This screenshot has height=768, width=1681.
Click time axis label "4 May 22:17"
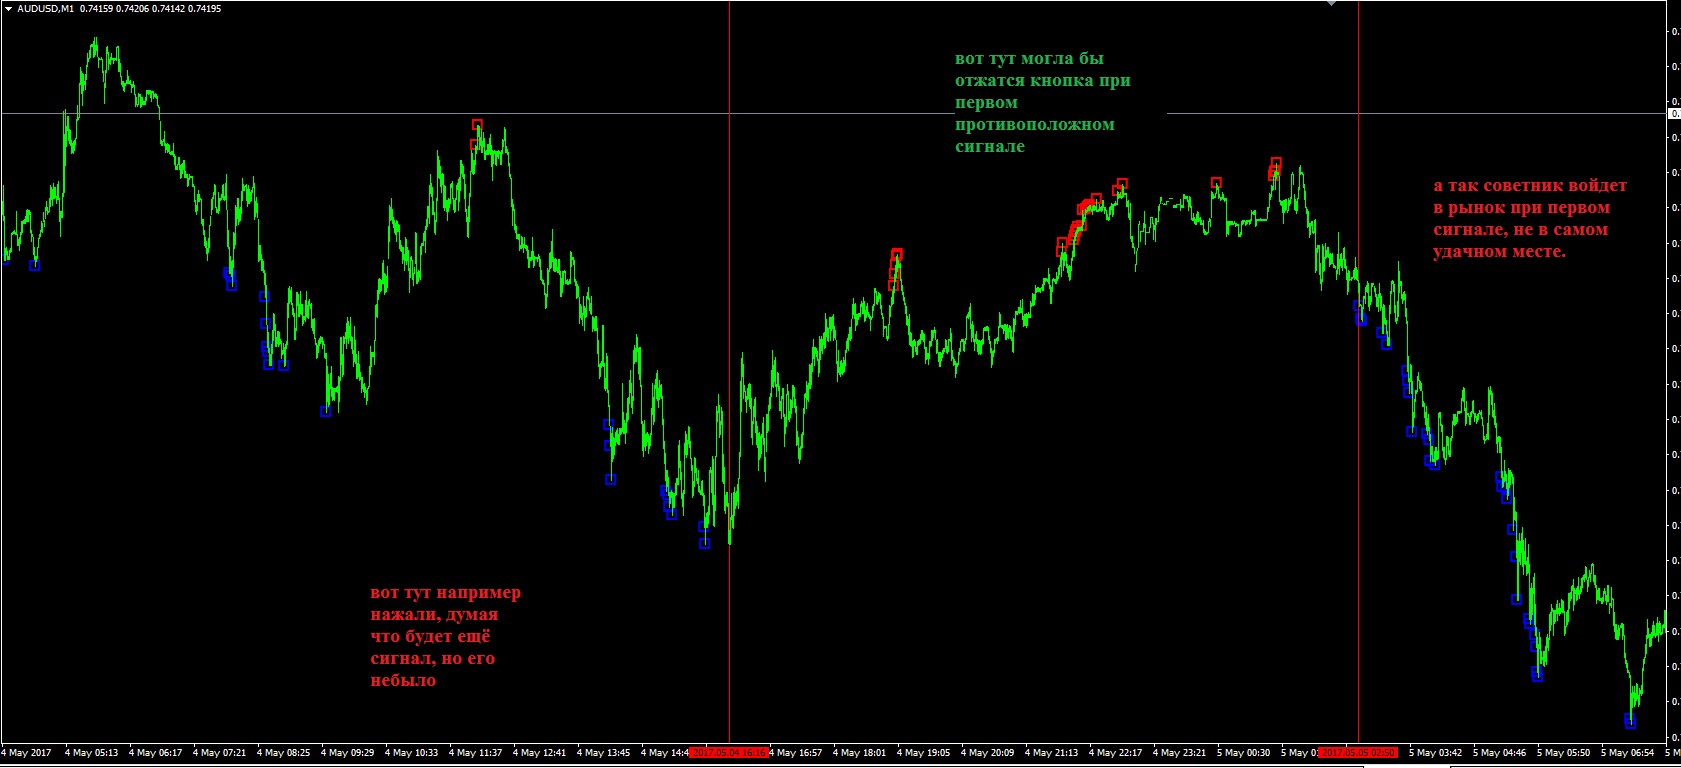pos(1115,753)
